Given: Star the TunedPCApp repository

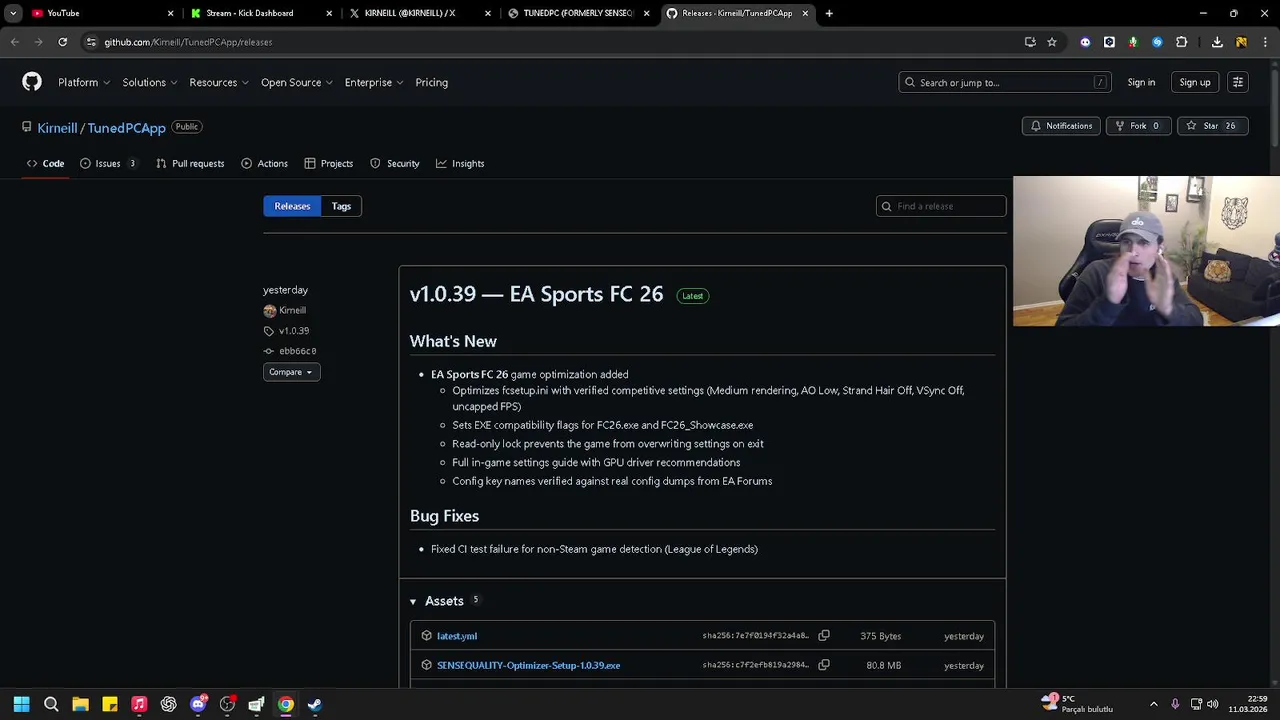Looking at the screenshot, I should (x=1213, y=126).
